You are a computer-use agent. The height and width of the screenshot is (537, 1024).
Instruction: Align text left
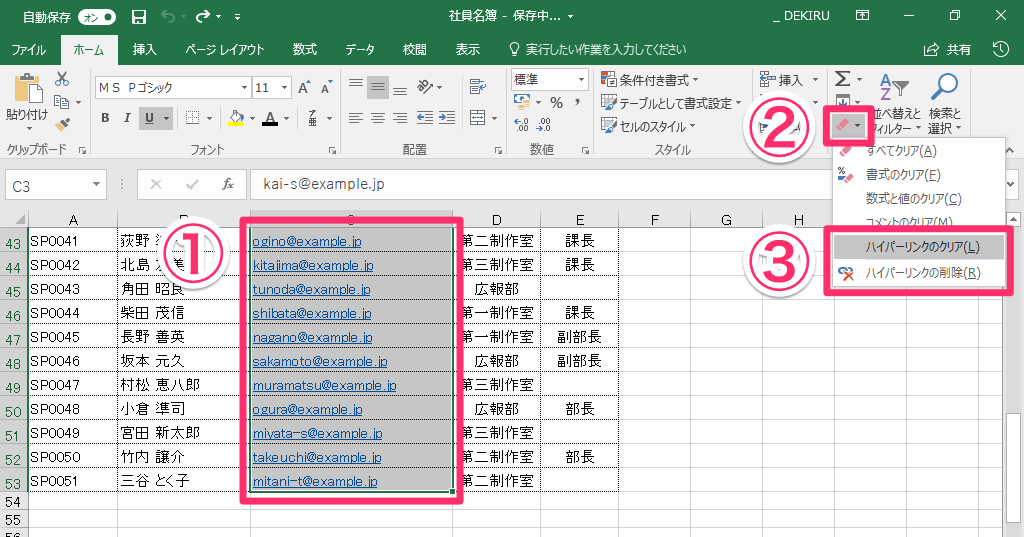(356, 118)
